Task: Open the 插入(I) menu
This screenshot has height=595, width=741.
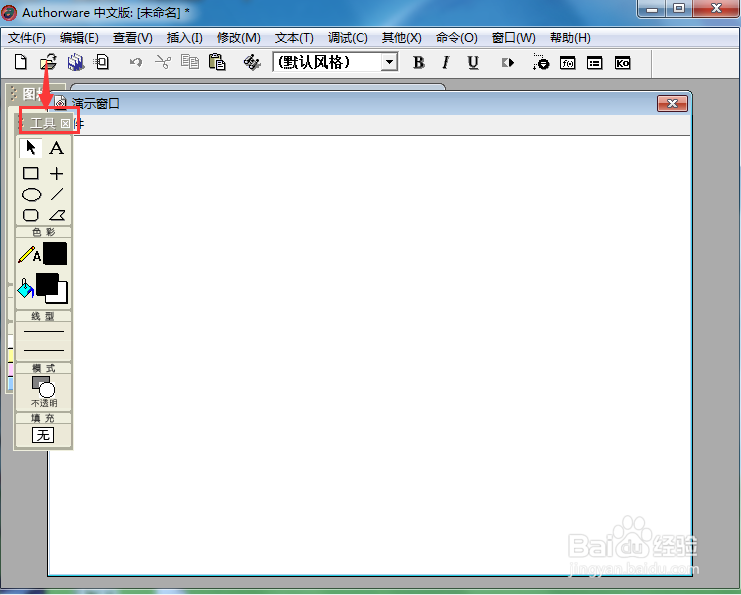Action: click(x=185, y=38)
